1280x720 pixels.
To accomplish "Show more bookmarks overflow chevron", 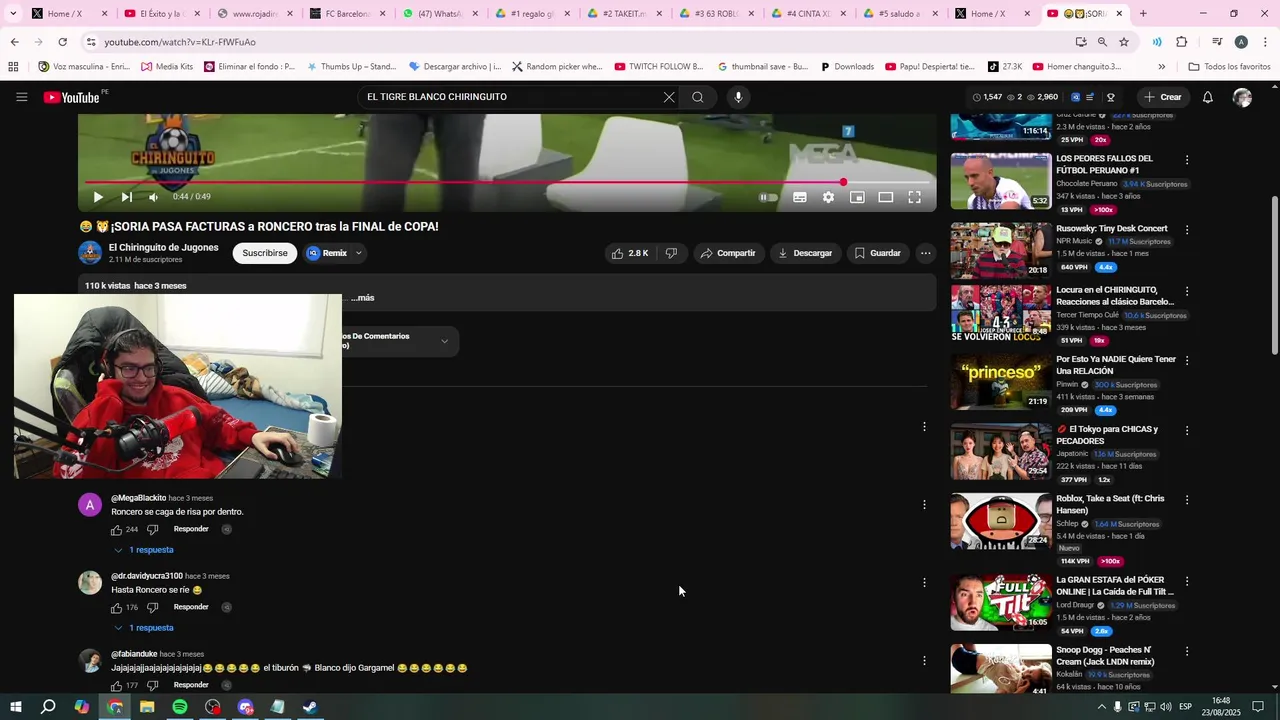I will 1161,67.
